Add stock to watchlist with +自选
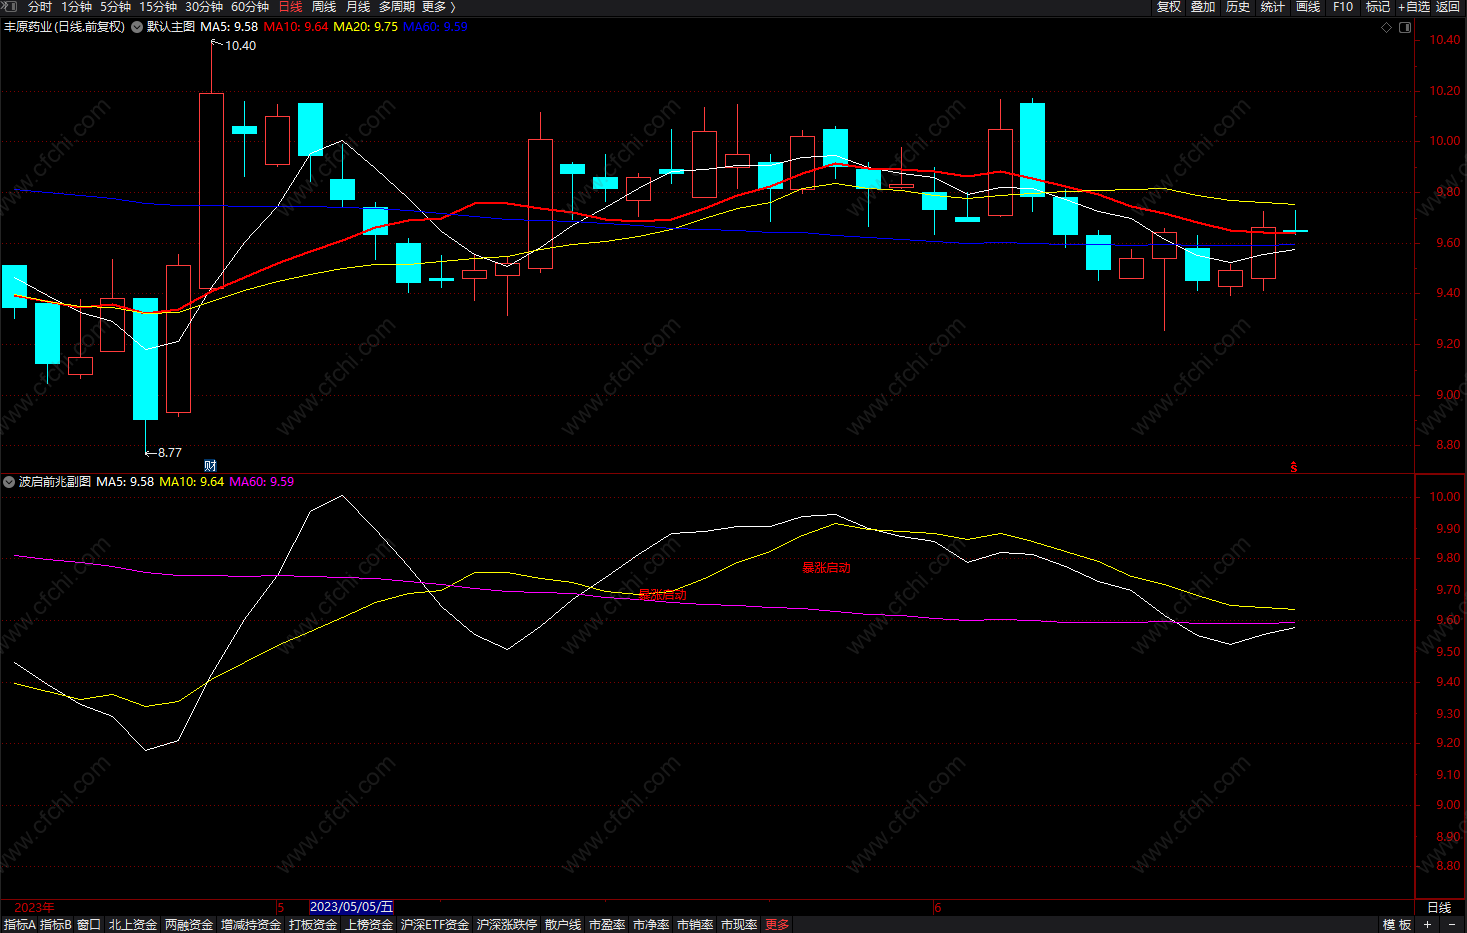Image resolution: width=1467 pixels, height=933 pixels. (1414, 7)
